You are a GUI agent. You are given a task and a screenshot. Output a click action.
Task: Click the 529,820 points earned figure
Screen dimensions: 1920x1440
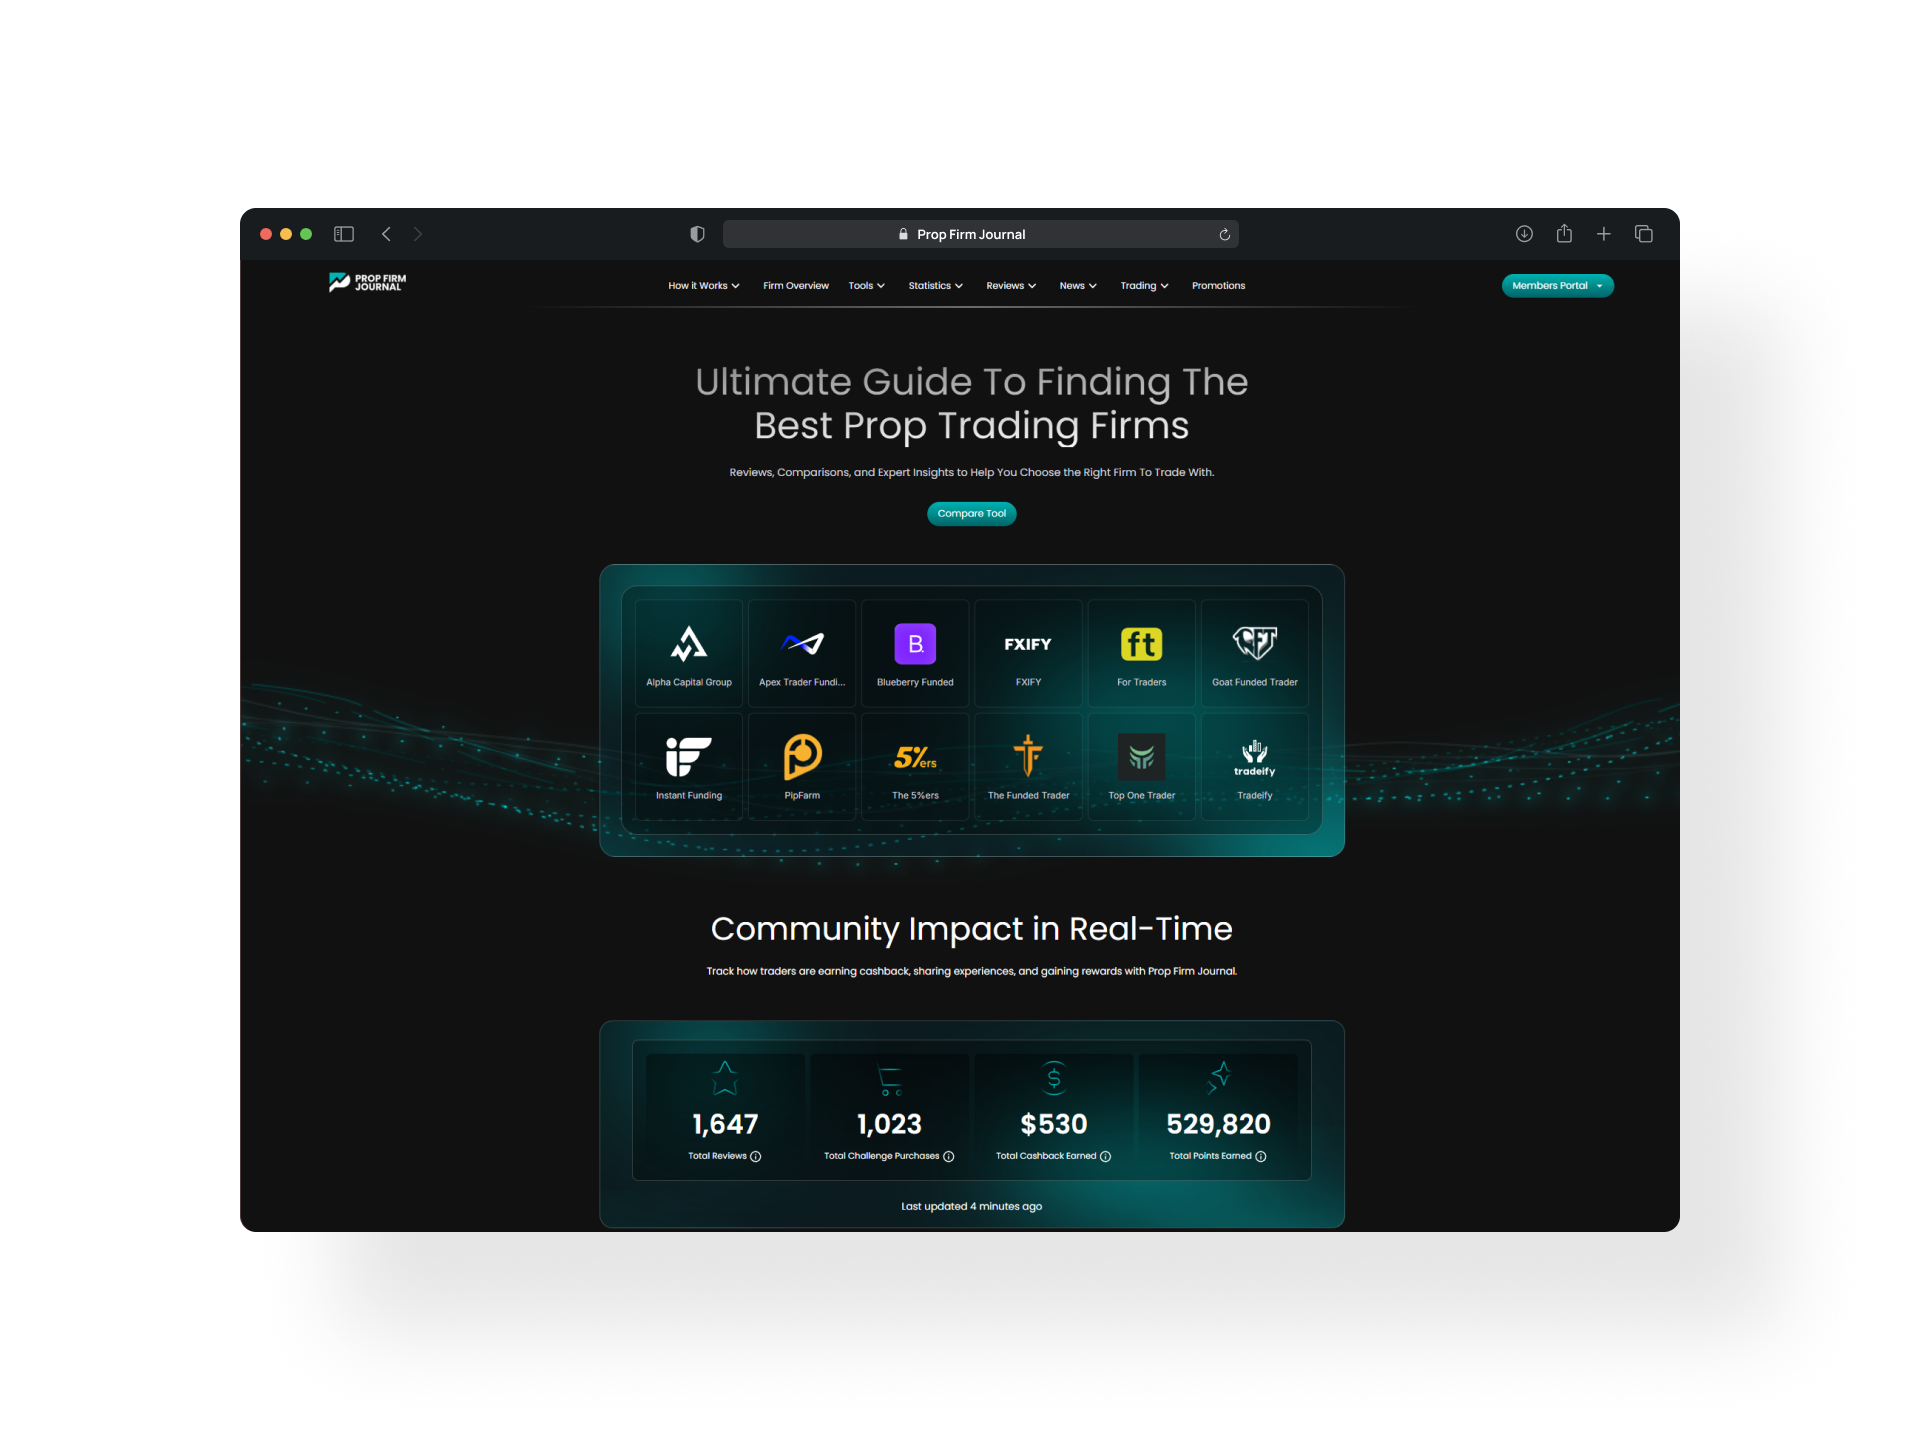pos(1218,1124)
